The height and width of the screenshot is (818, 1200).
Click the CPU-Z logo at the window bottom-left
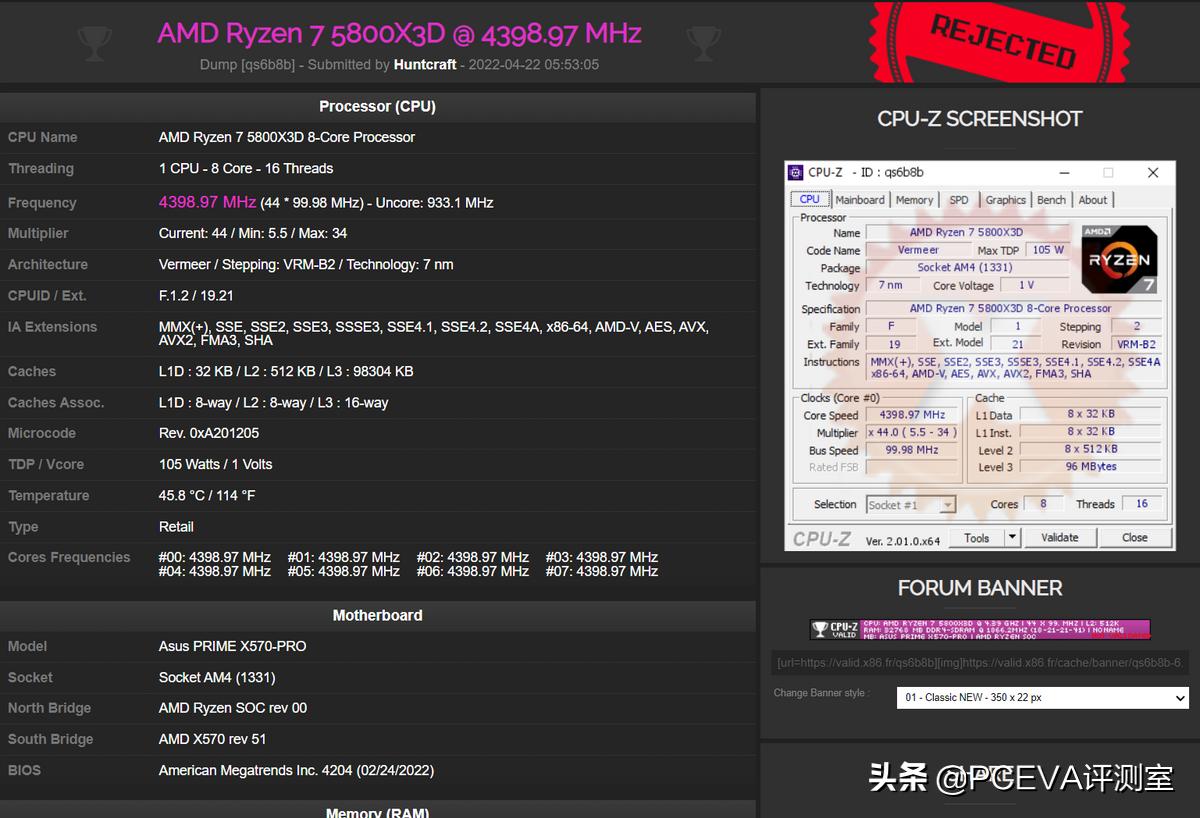point(821,537)
